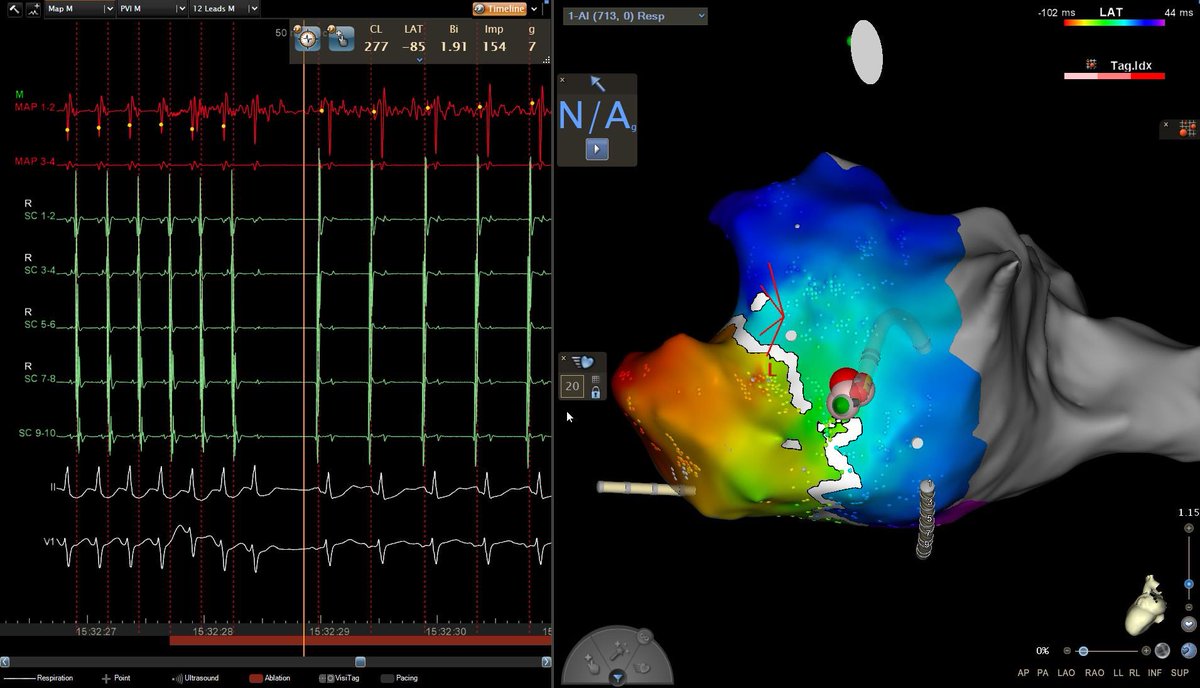Click the transparency slider handle
Image resolution: width=1200 pixels, height=688 pixels.
(x=1083, y=651)
